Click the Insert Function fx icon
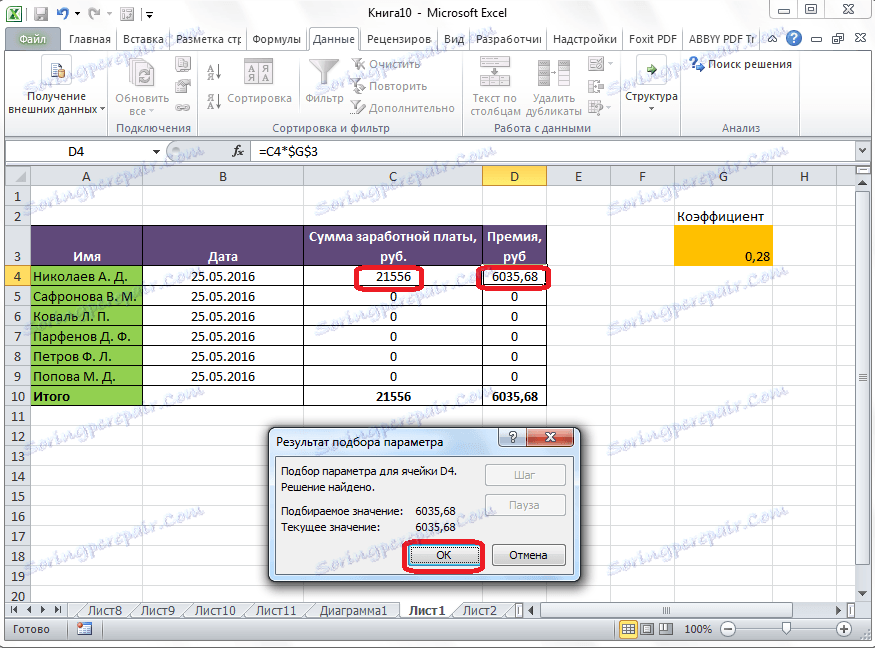Viewport: 875px width, 648px height. pyautogui.click(x=238, y=151)
